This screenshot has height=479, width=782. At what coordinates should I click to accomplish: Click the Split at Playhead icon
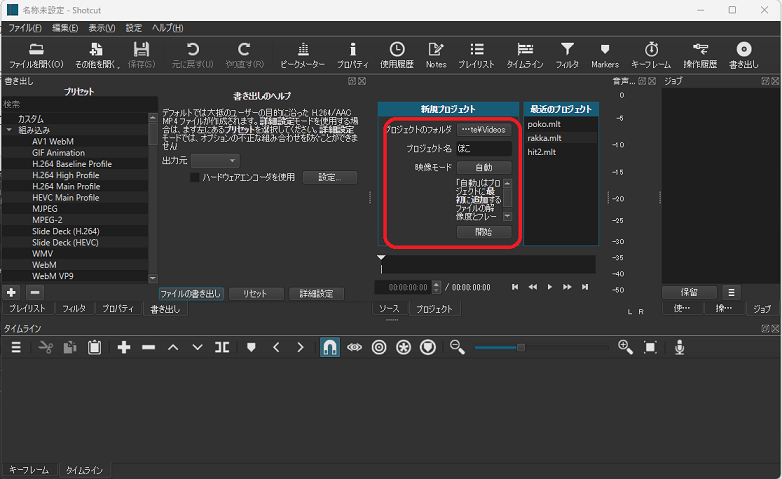222,347
